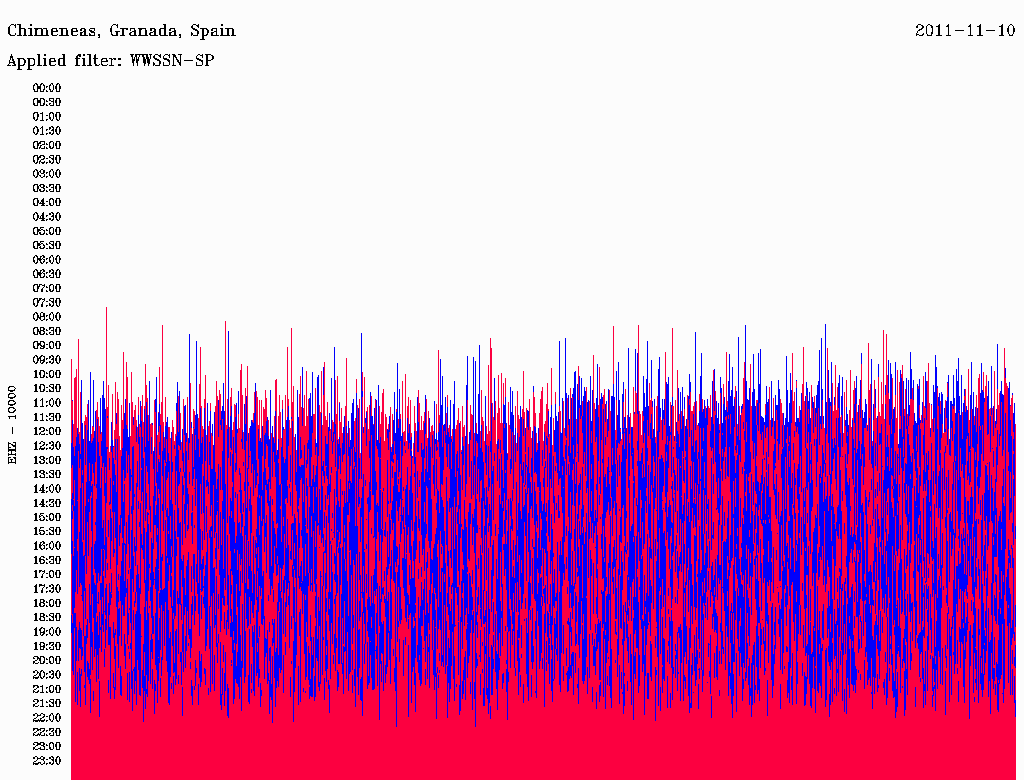Click the 14:30 time label
This screenshot has width=1024, height=780.
click(x=47, y=503)
